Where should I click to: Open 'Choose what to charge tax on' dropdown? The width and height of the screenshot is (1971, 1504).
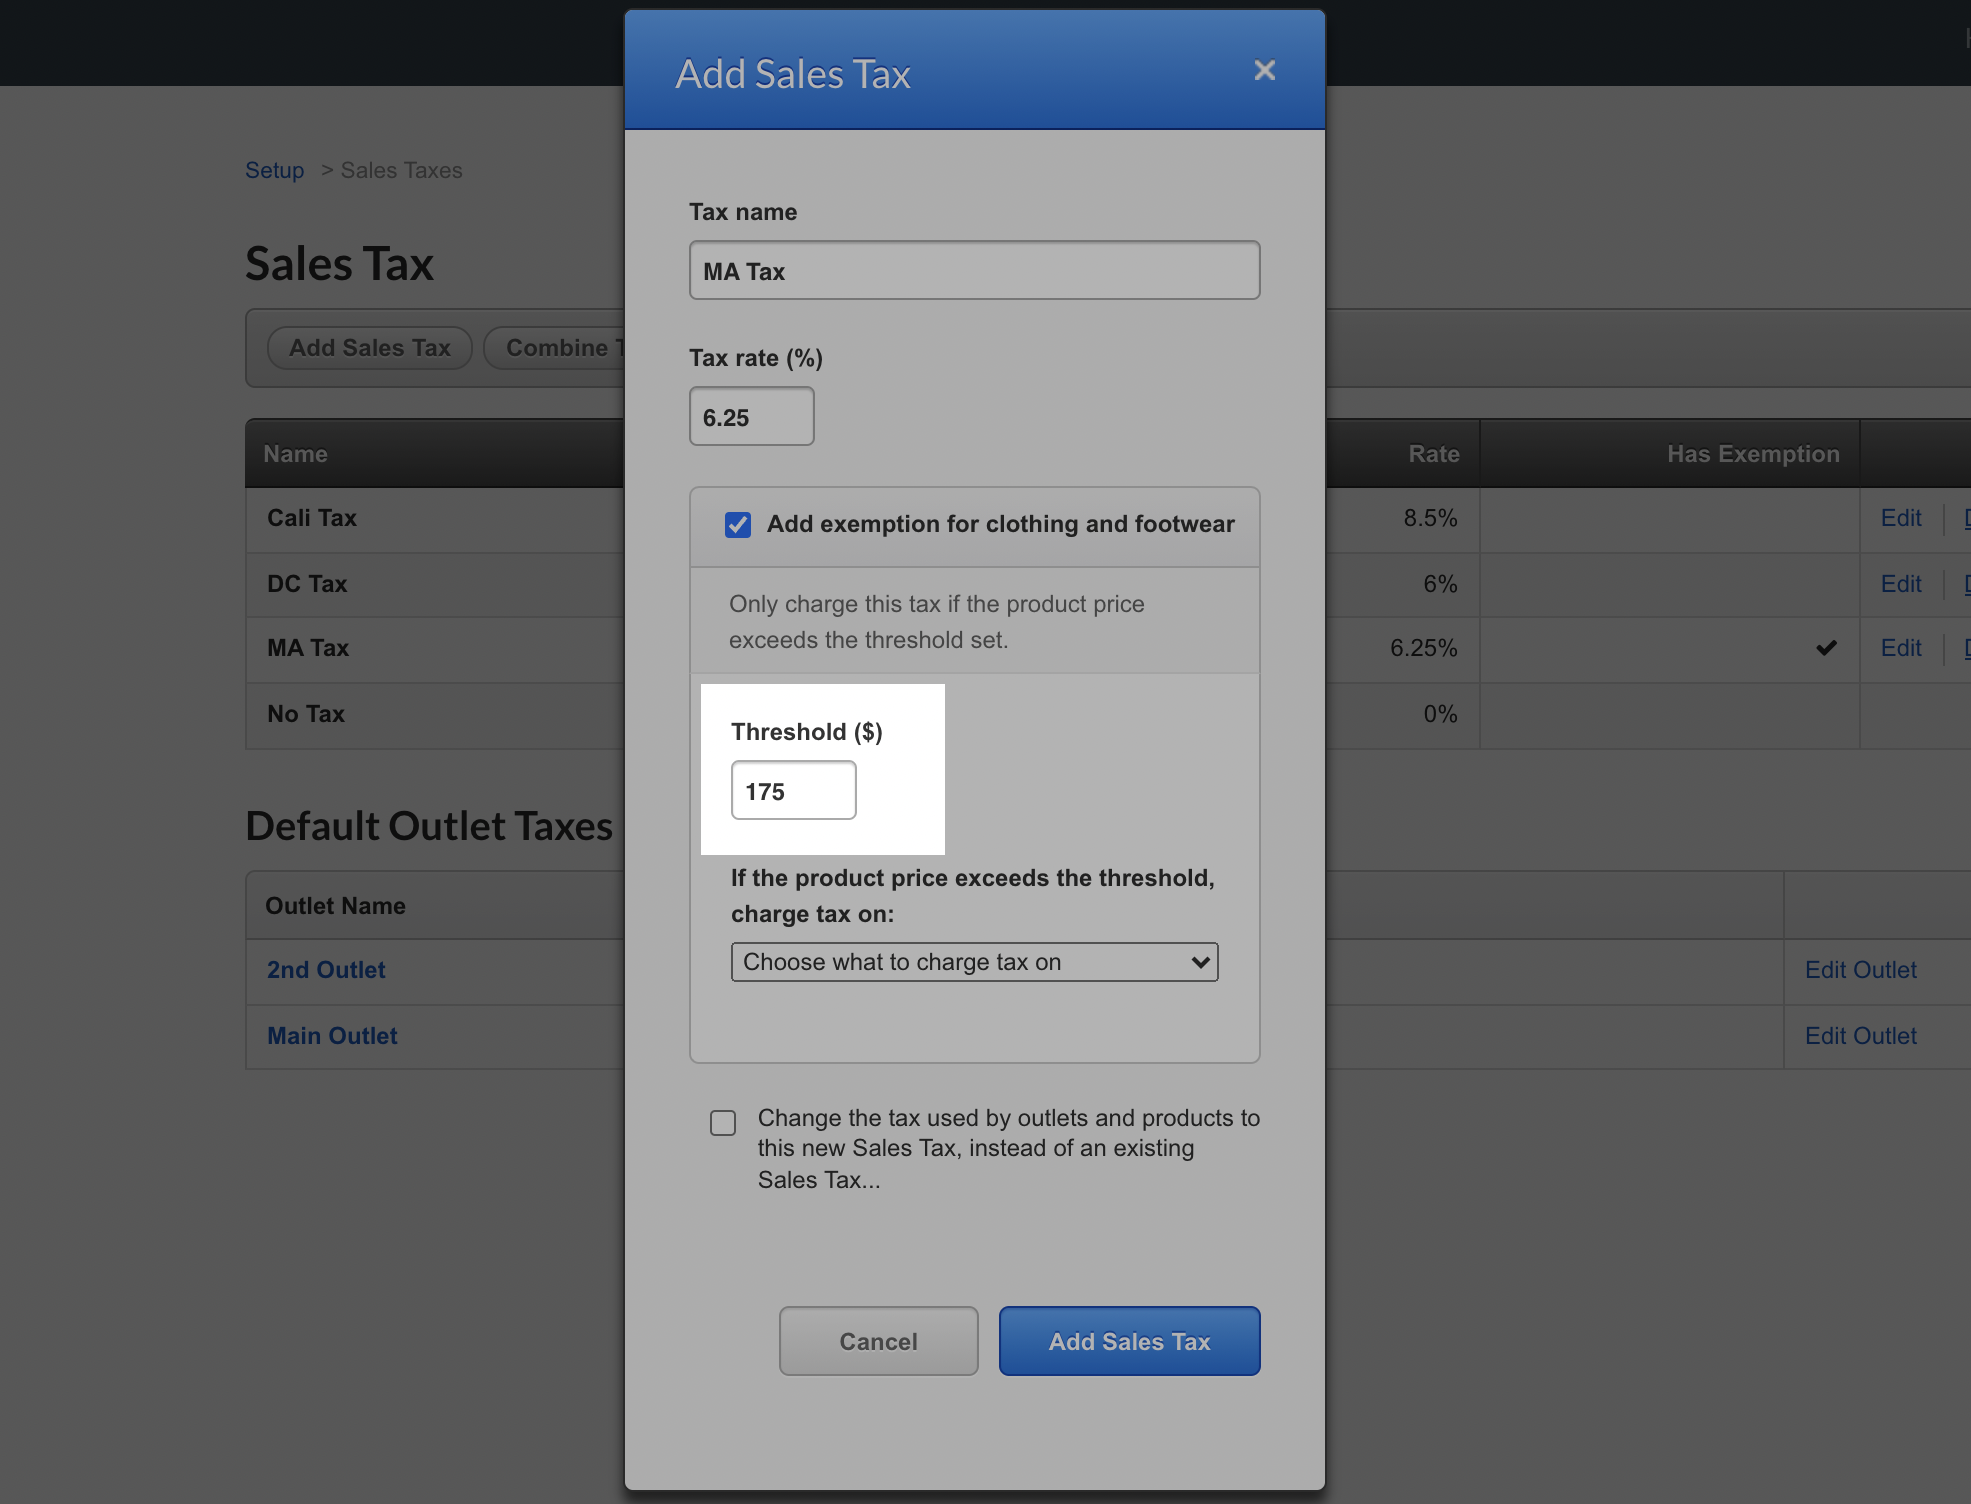974,962
